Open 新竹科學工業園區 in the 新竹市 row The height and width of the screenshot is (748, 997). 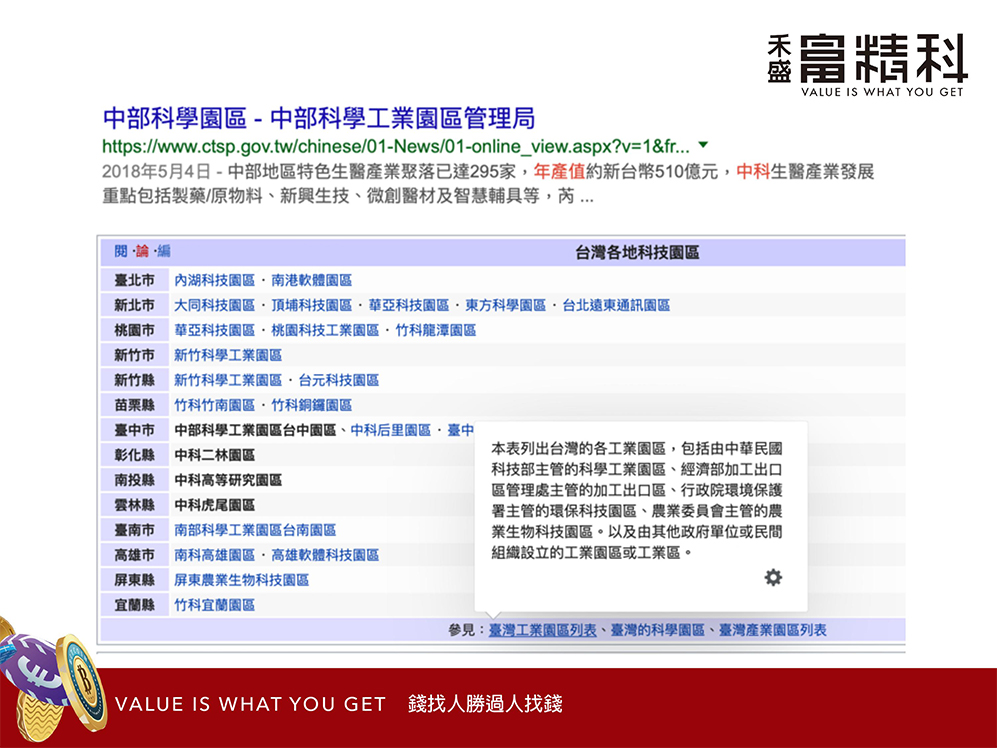click(228, 355)
